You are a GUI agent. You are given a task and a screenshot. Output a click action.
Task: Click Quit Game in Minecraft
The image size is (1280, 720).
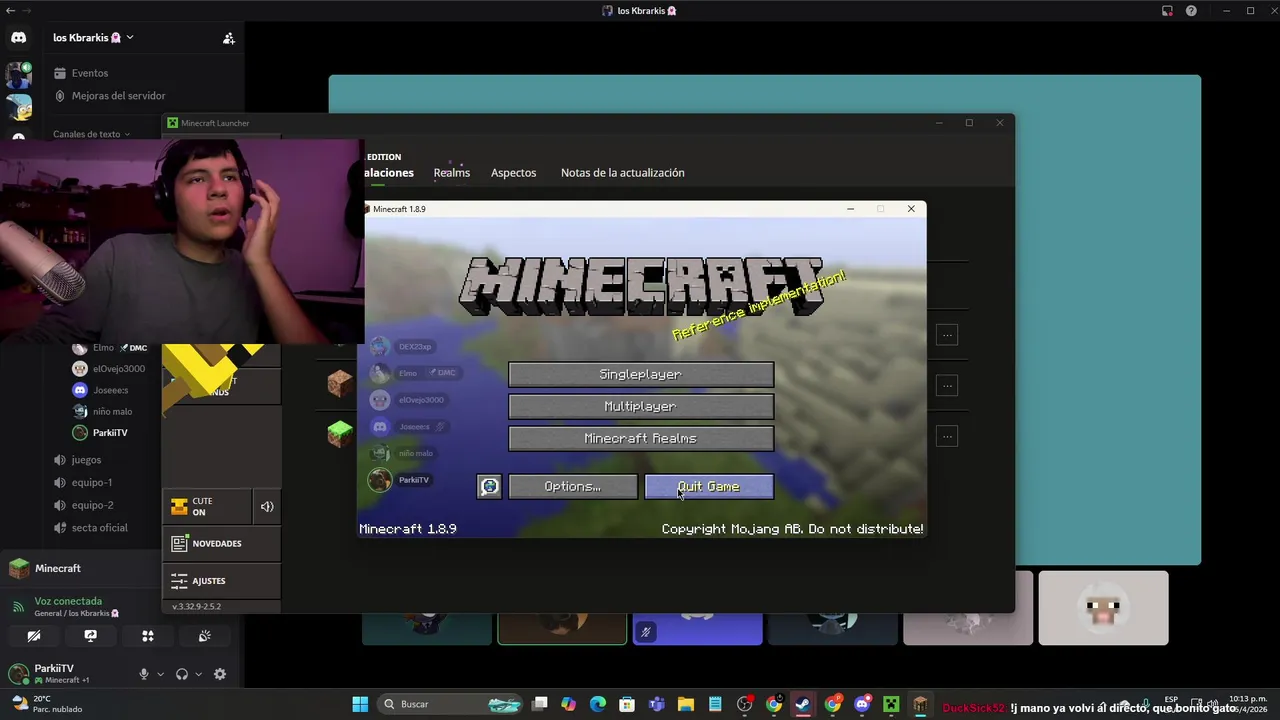point(709,486)
